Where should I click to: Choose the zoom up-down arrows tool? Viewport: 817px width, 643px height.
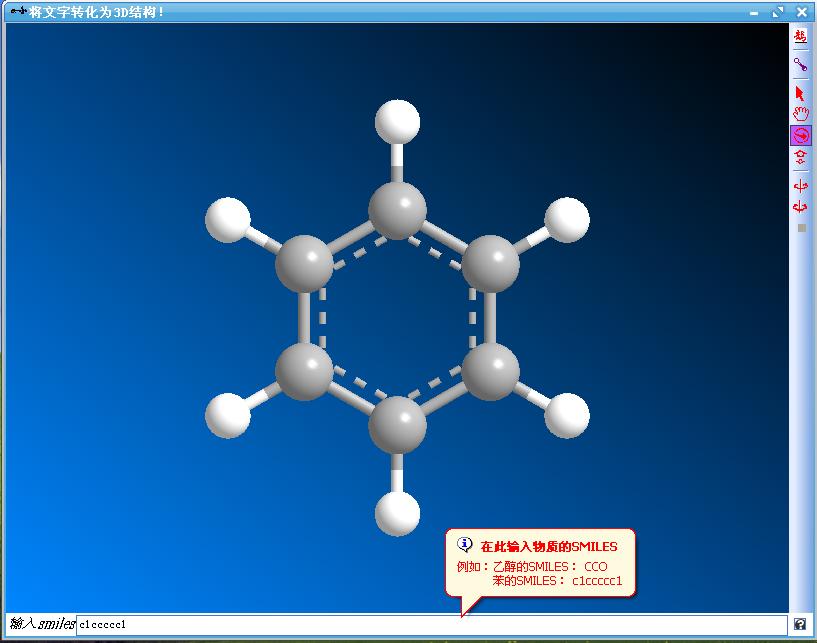(800, 157)
